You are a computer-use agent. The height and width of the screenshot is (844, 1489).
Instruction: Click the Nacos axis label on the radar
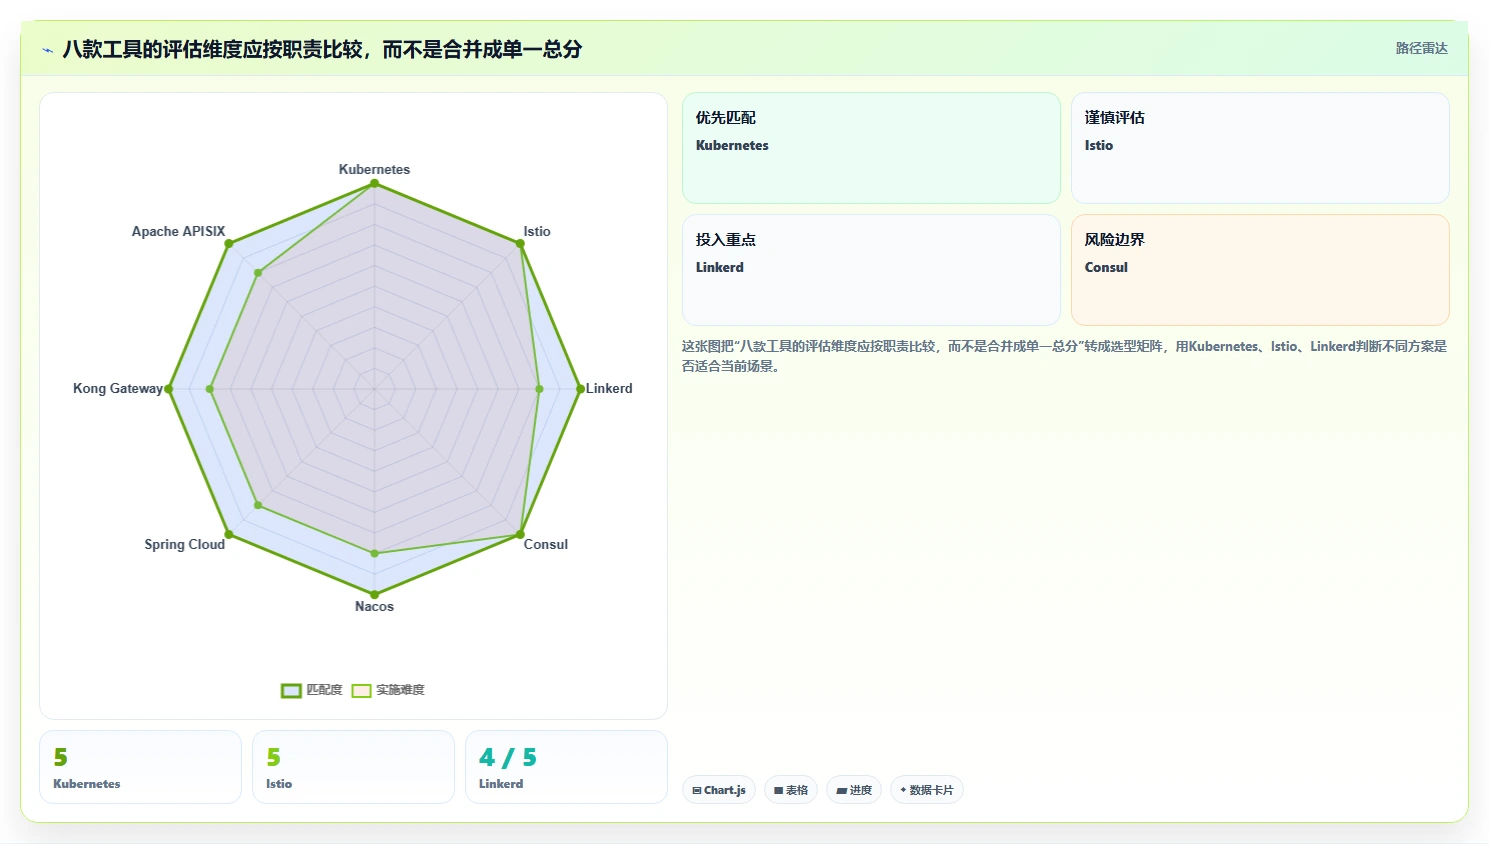374,606
